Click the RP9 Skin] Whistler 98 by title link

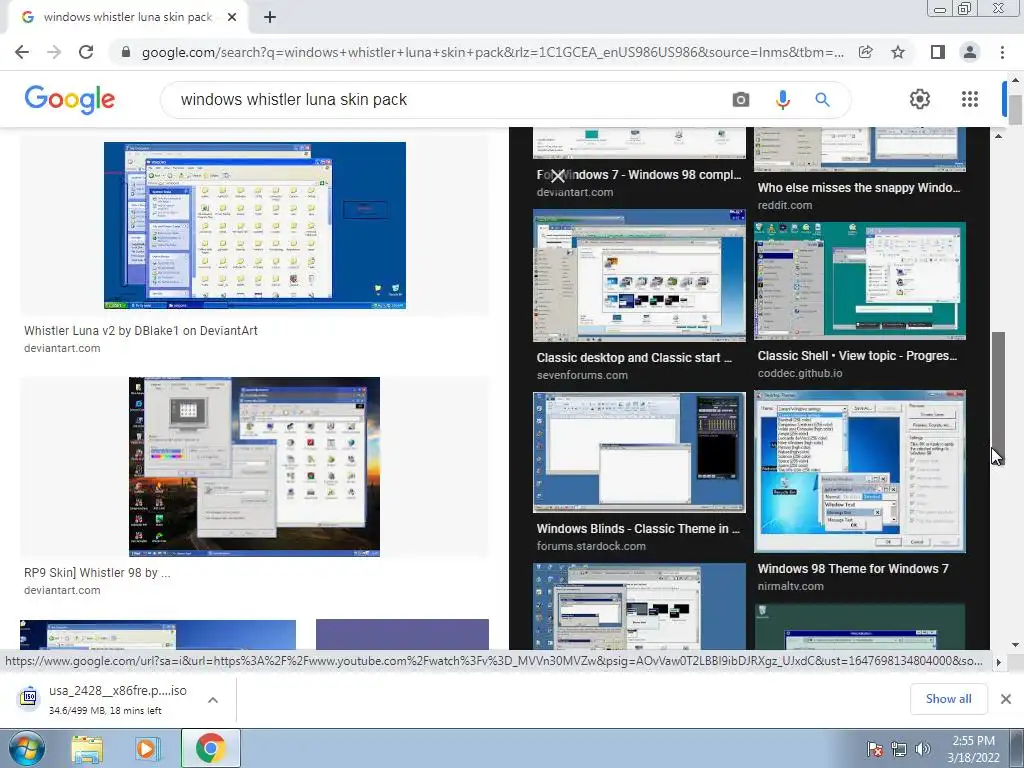point(97,573)
